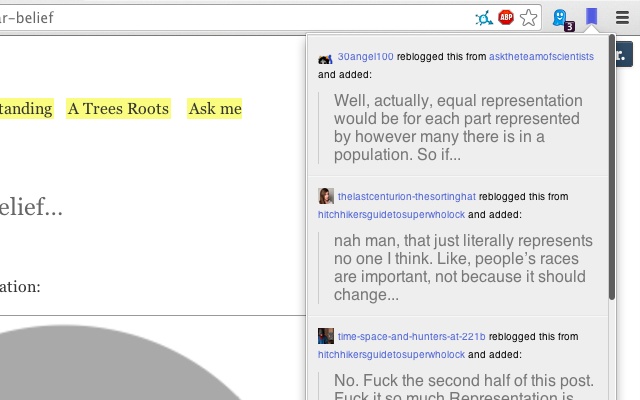Open the 30angel100 user link
This screenshot has height=400, width=640.
click(x=365, y=56)
